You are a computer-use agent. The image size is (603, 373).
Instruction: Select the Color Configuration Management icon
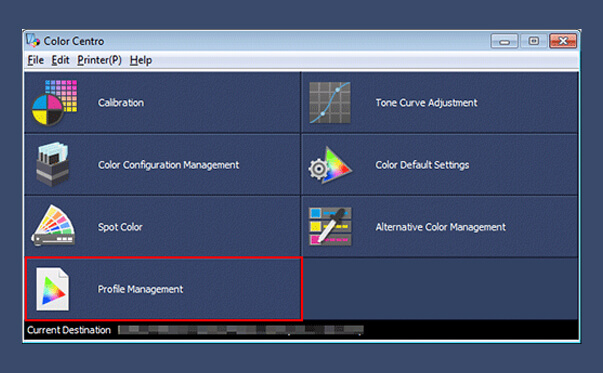point(53,164)
